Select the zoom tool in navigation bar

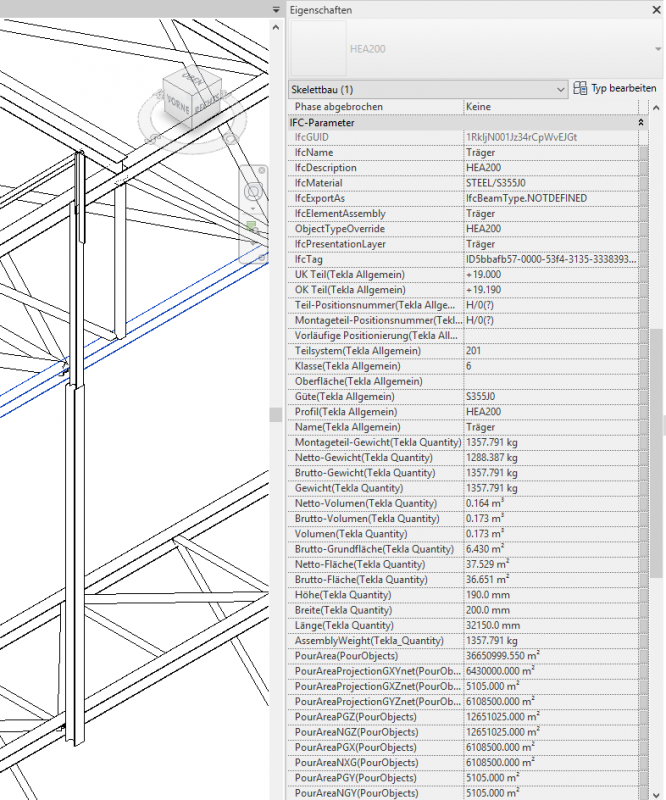tap(253, 228)
